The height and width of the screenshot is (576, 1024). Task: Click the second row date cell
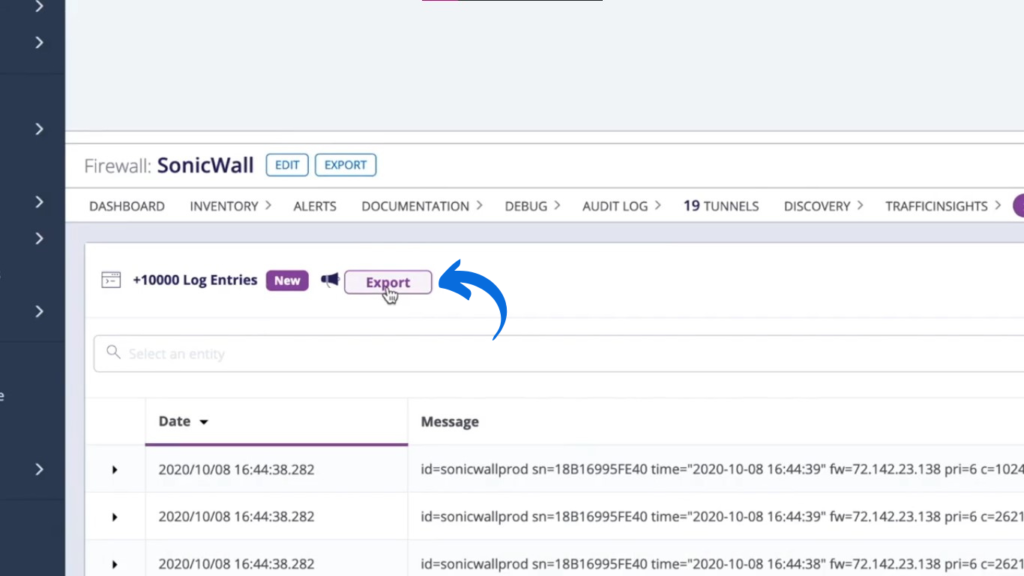pyautogui.click(x=236, y=517)
